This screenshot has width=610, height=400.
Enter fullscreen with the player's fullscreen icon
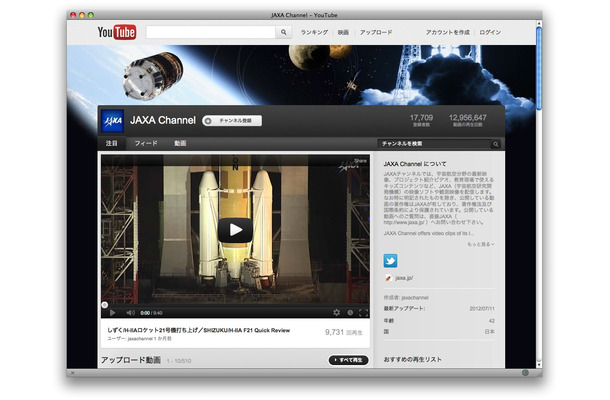click(x=363, y=312)
